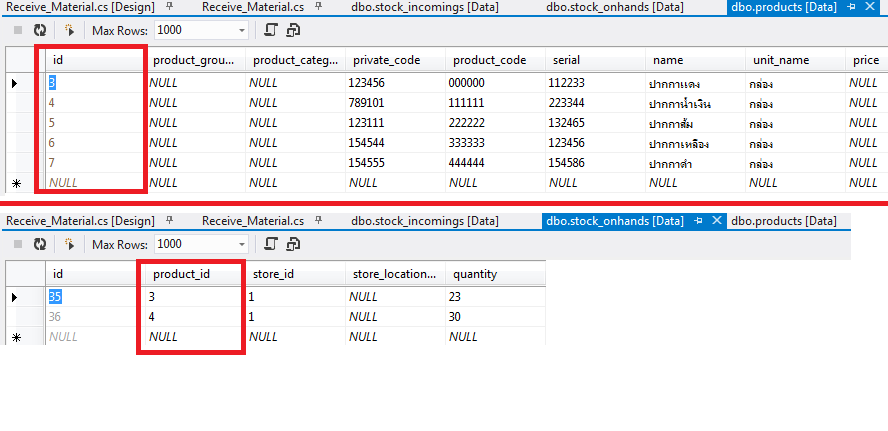The image size is (888, 431).
Task: Open Max Rows dropdown in stock_onhands toolbar
Action: (x=241, y=244)
